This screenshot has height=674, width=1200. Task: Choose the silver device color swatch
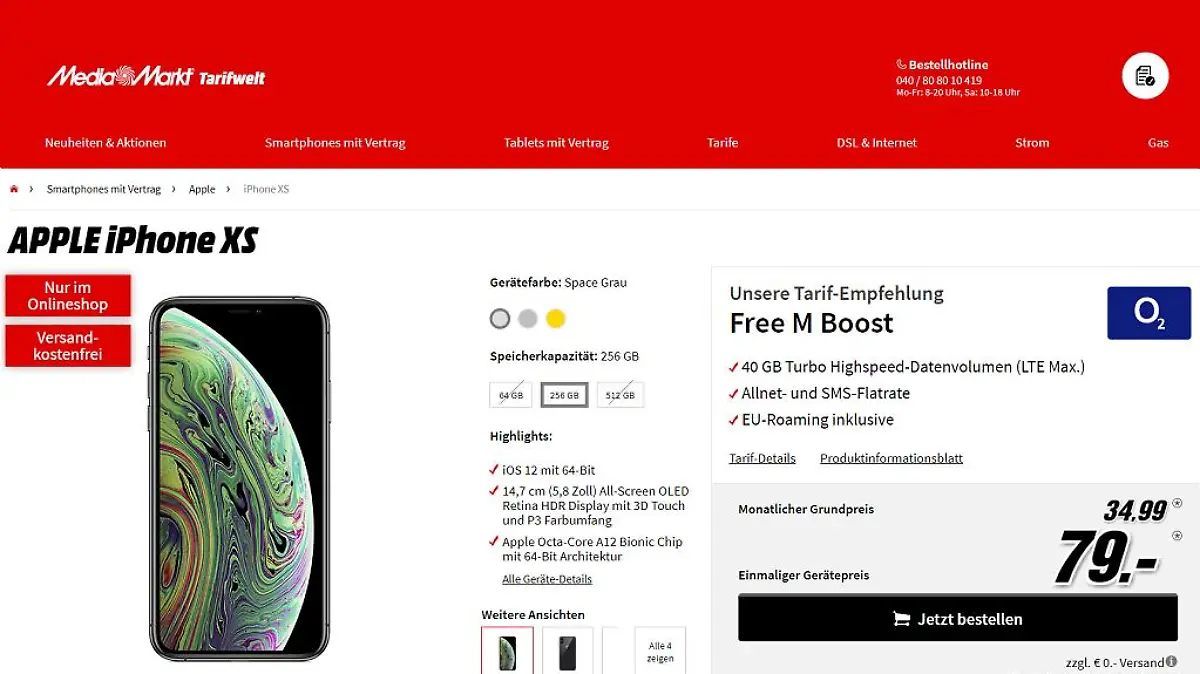528,319
